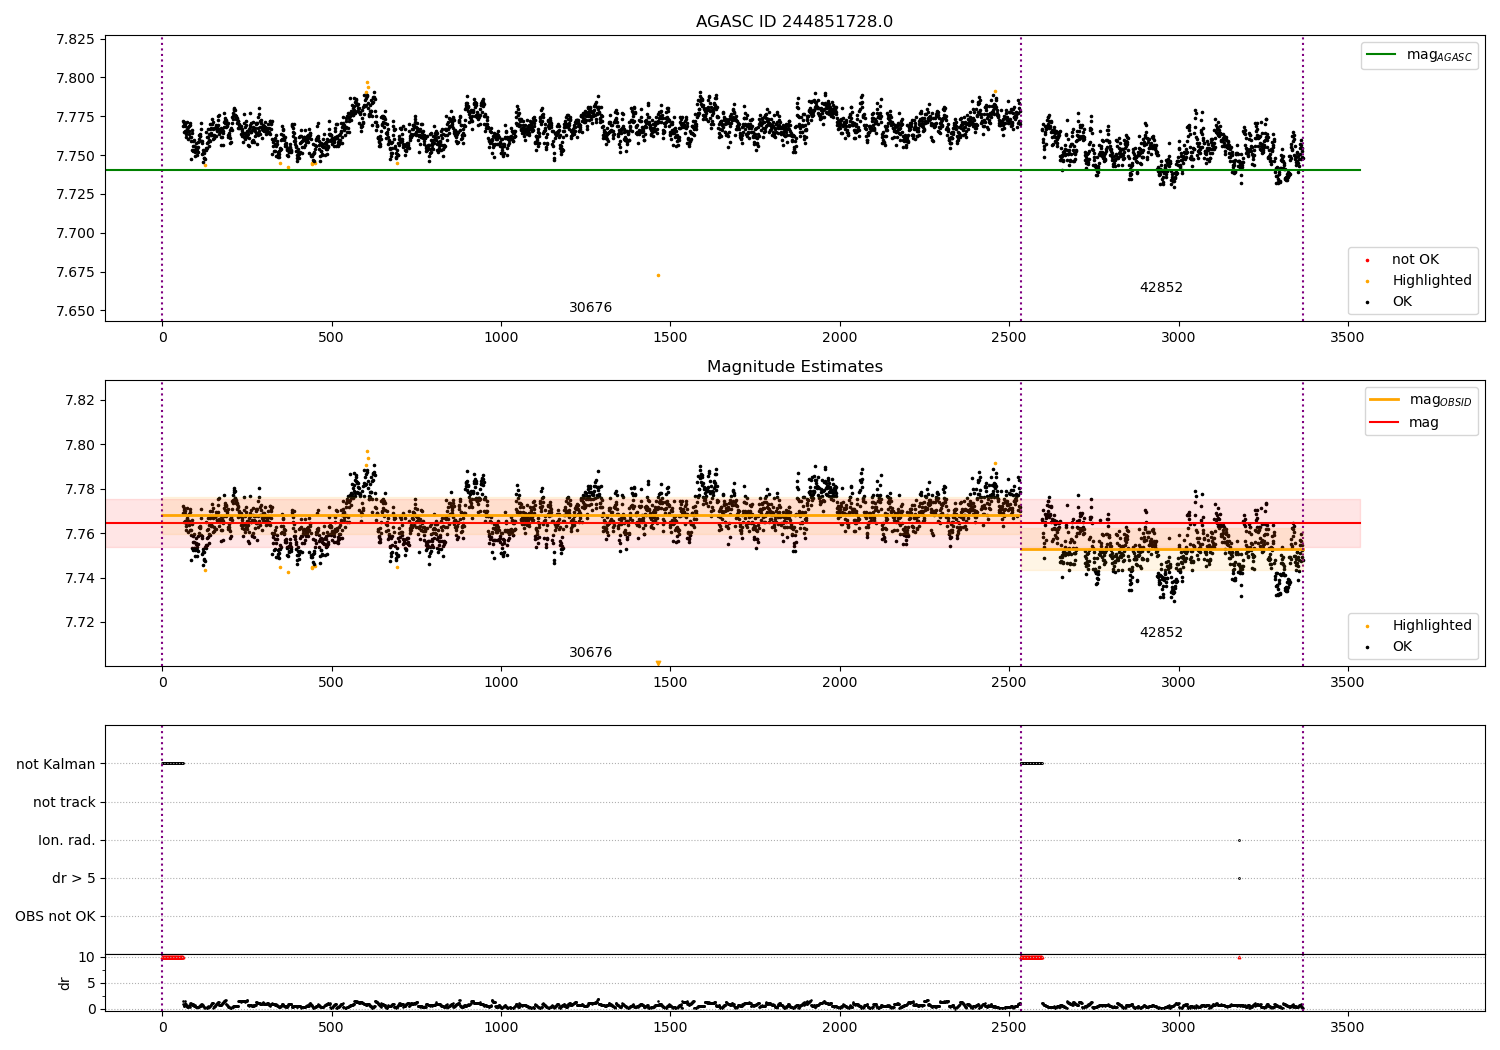Click the "7.725" y-axis tick label
Viewport: 1500px width, 1050px height.
[x=75, y=194]
